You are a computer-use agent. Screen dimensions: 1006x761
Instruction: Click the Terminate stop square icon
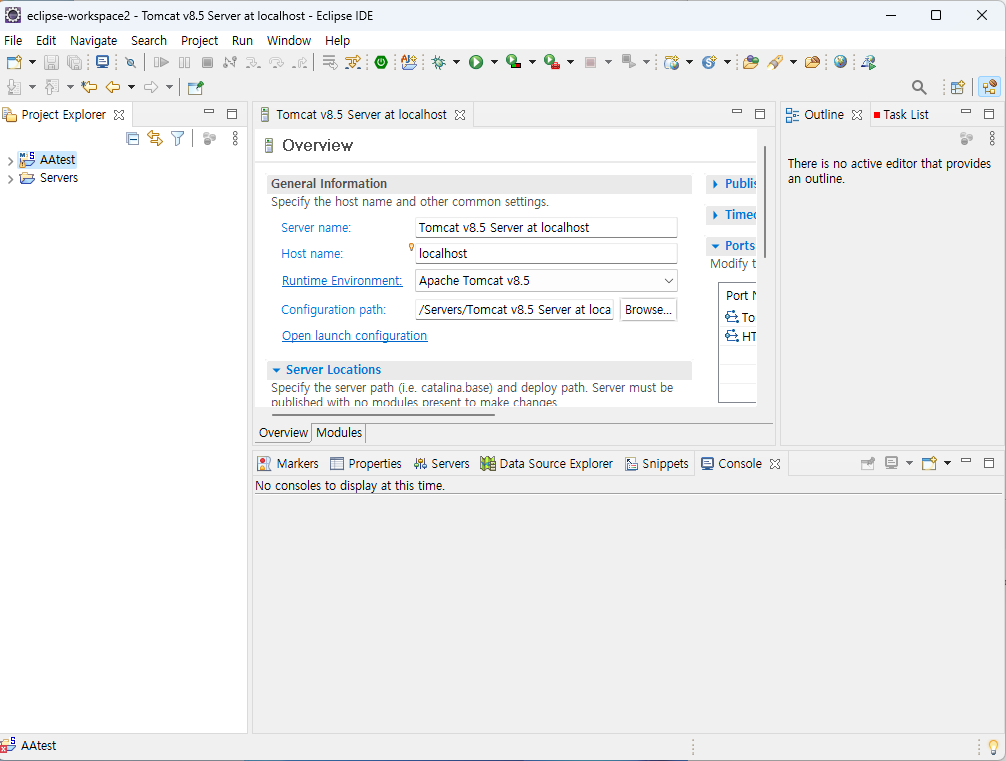coord(207,62)
